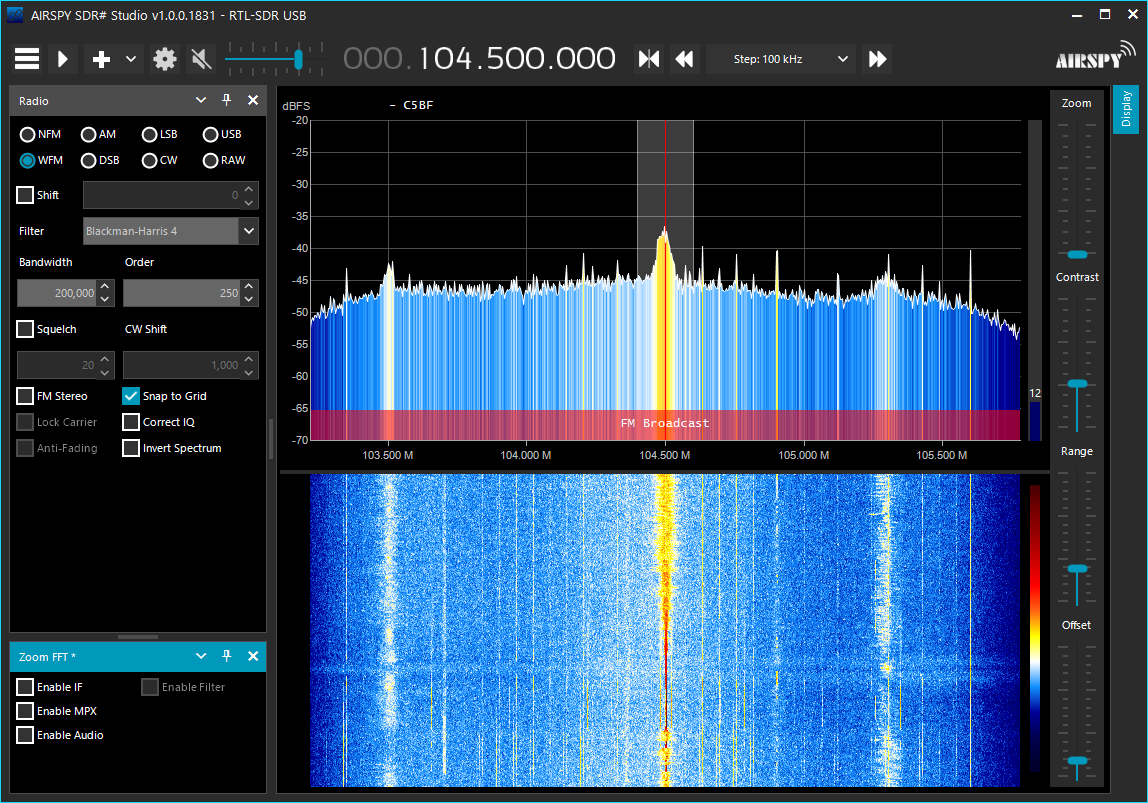Decrease Bandwidth with down arrow
1148x803 pixels.
pos(105,299)
